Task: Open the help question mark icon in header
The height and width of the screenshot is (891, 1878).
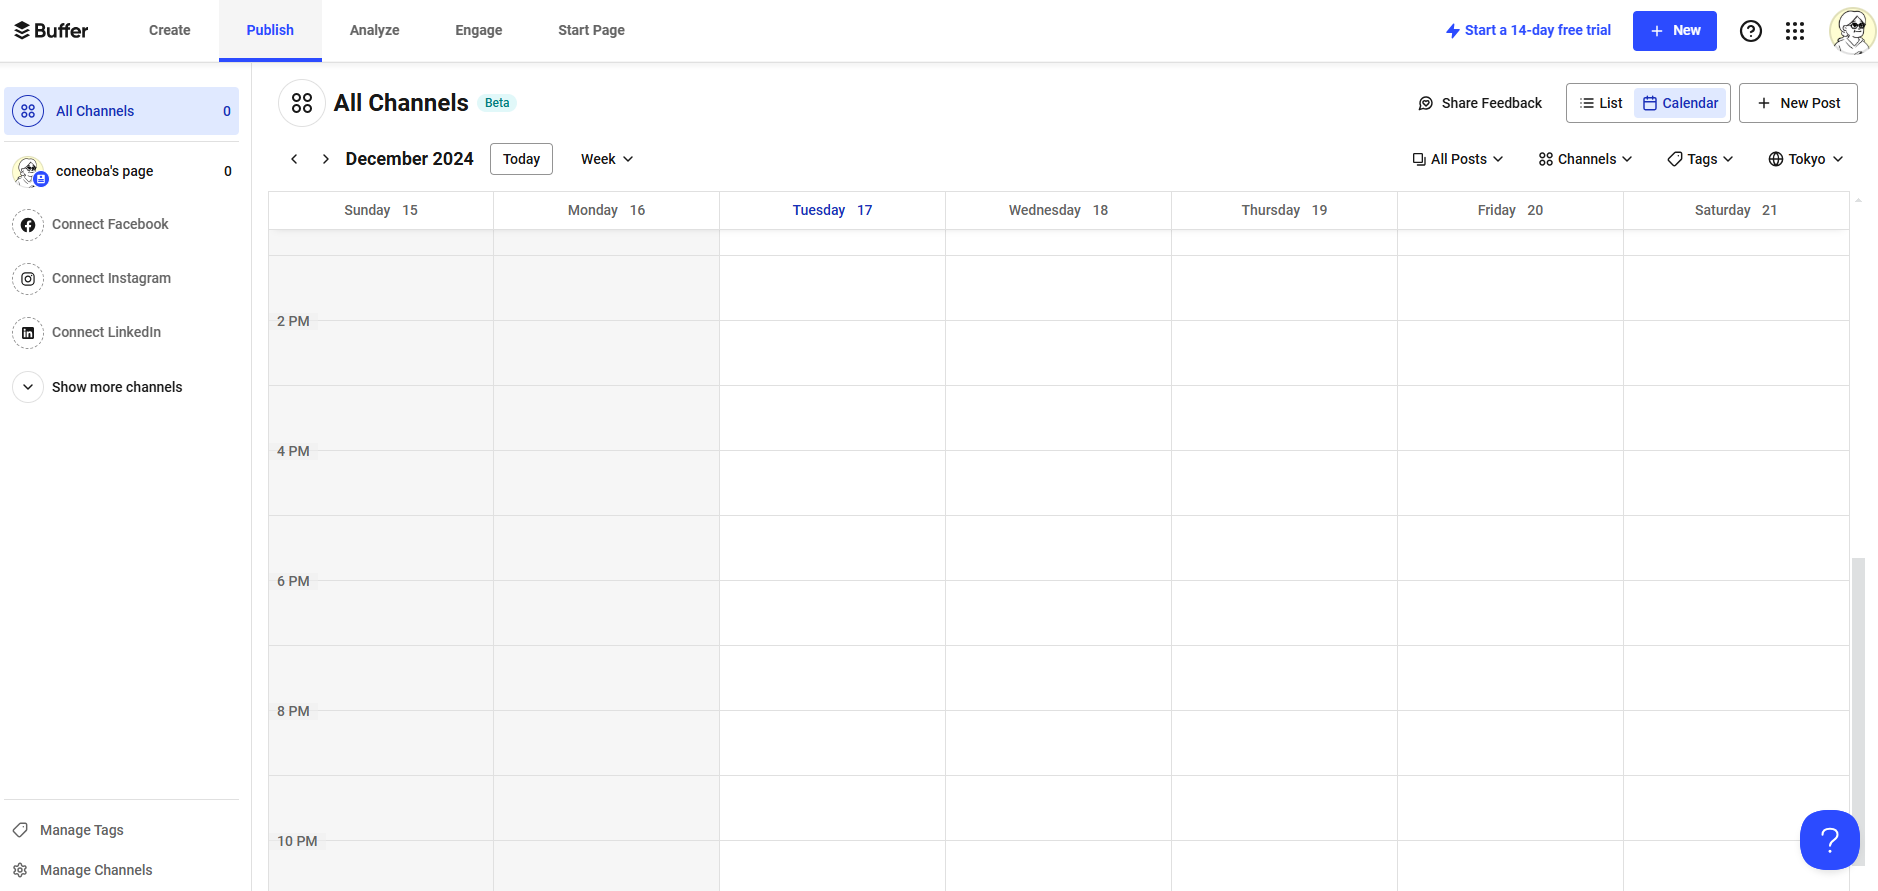Action: click(1750, 31)
